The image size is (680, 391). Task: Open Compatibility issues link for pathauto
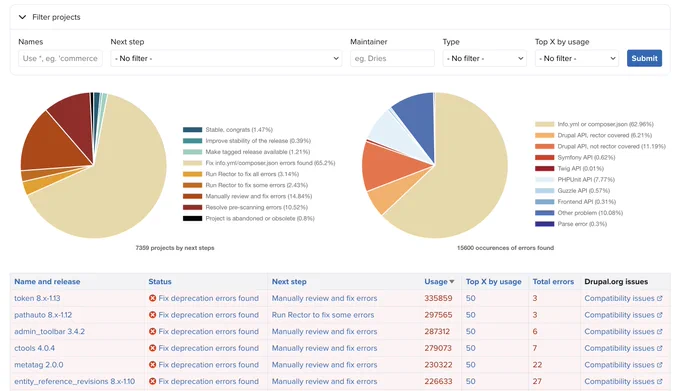click(623, 315)
